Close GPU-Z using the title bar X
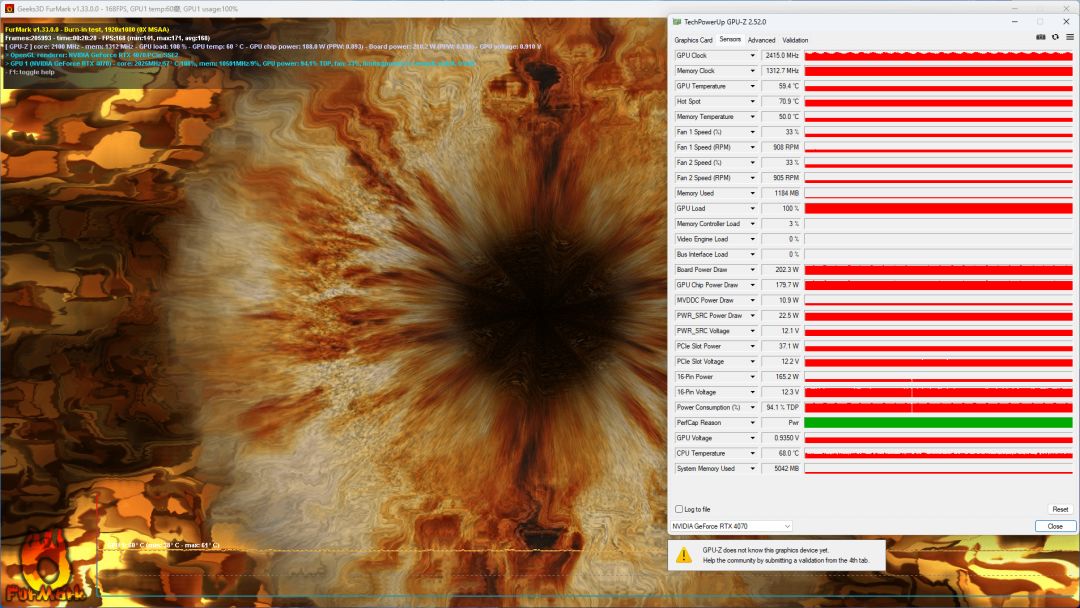1080x608 pixels. pyautogui.click(x=1065, y=21)
